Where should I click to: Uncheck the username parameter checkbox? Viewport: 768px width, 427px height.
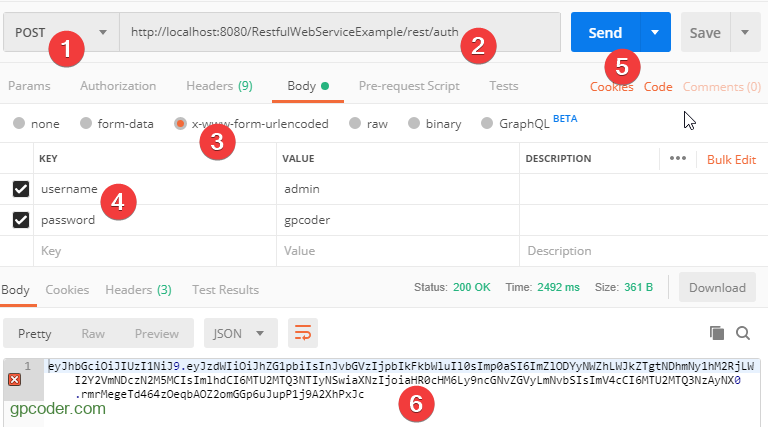click(x=21, y=189)
